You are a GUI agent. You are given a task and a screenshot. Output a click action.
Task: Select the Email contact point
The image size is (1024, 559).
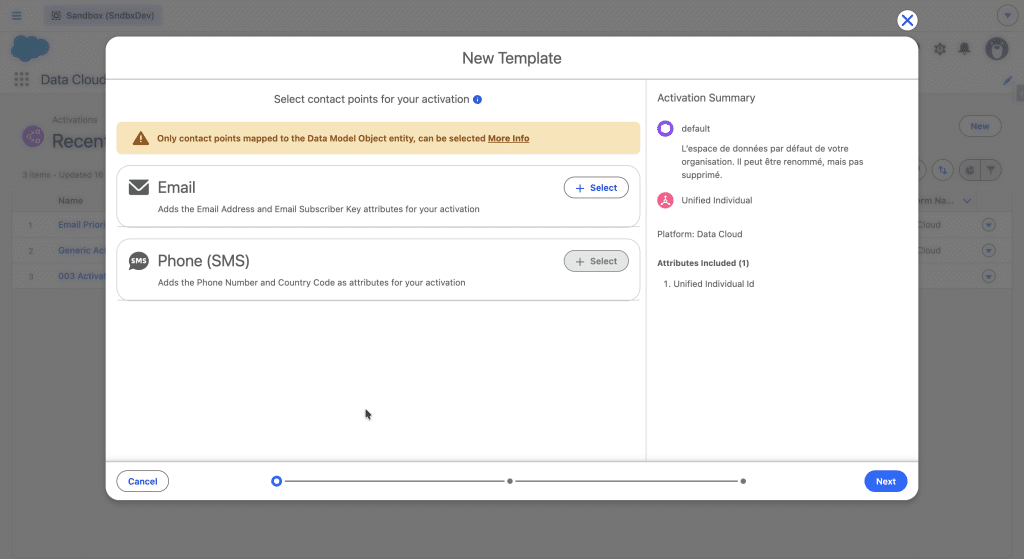pyautogui.click(x=596, y=188)
